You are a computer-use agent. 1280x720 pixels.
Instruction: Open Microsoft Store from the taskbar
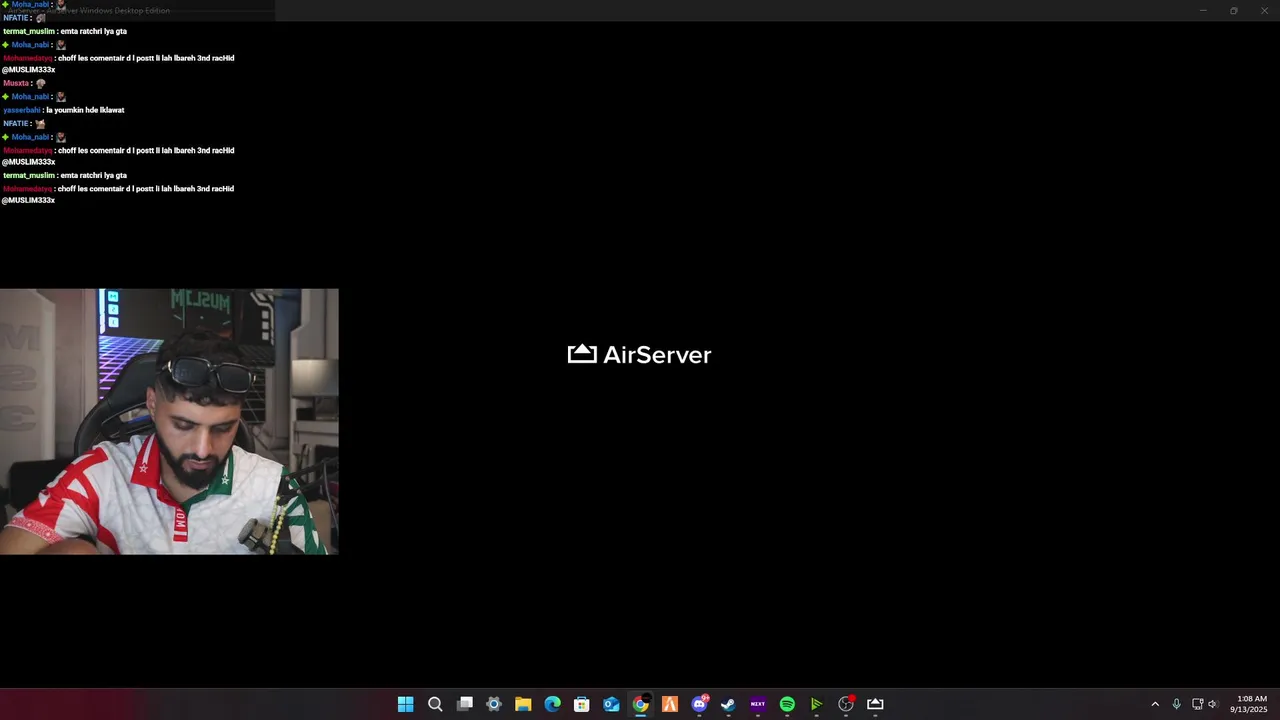click(x=581, y=704)
